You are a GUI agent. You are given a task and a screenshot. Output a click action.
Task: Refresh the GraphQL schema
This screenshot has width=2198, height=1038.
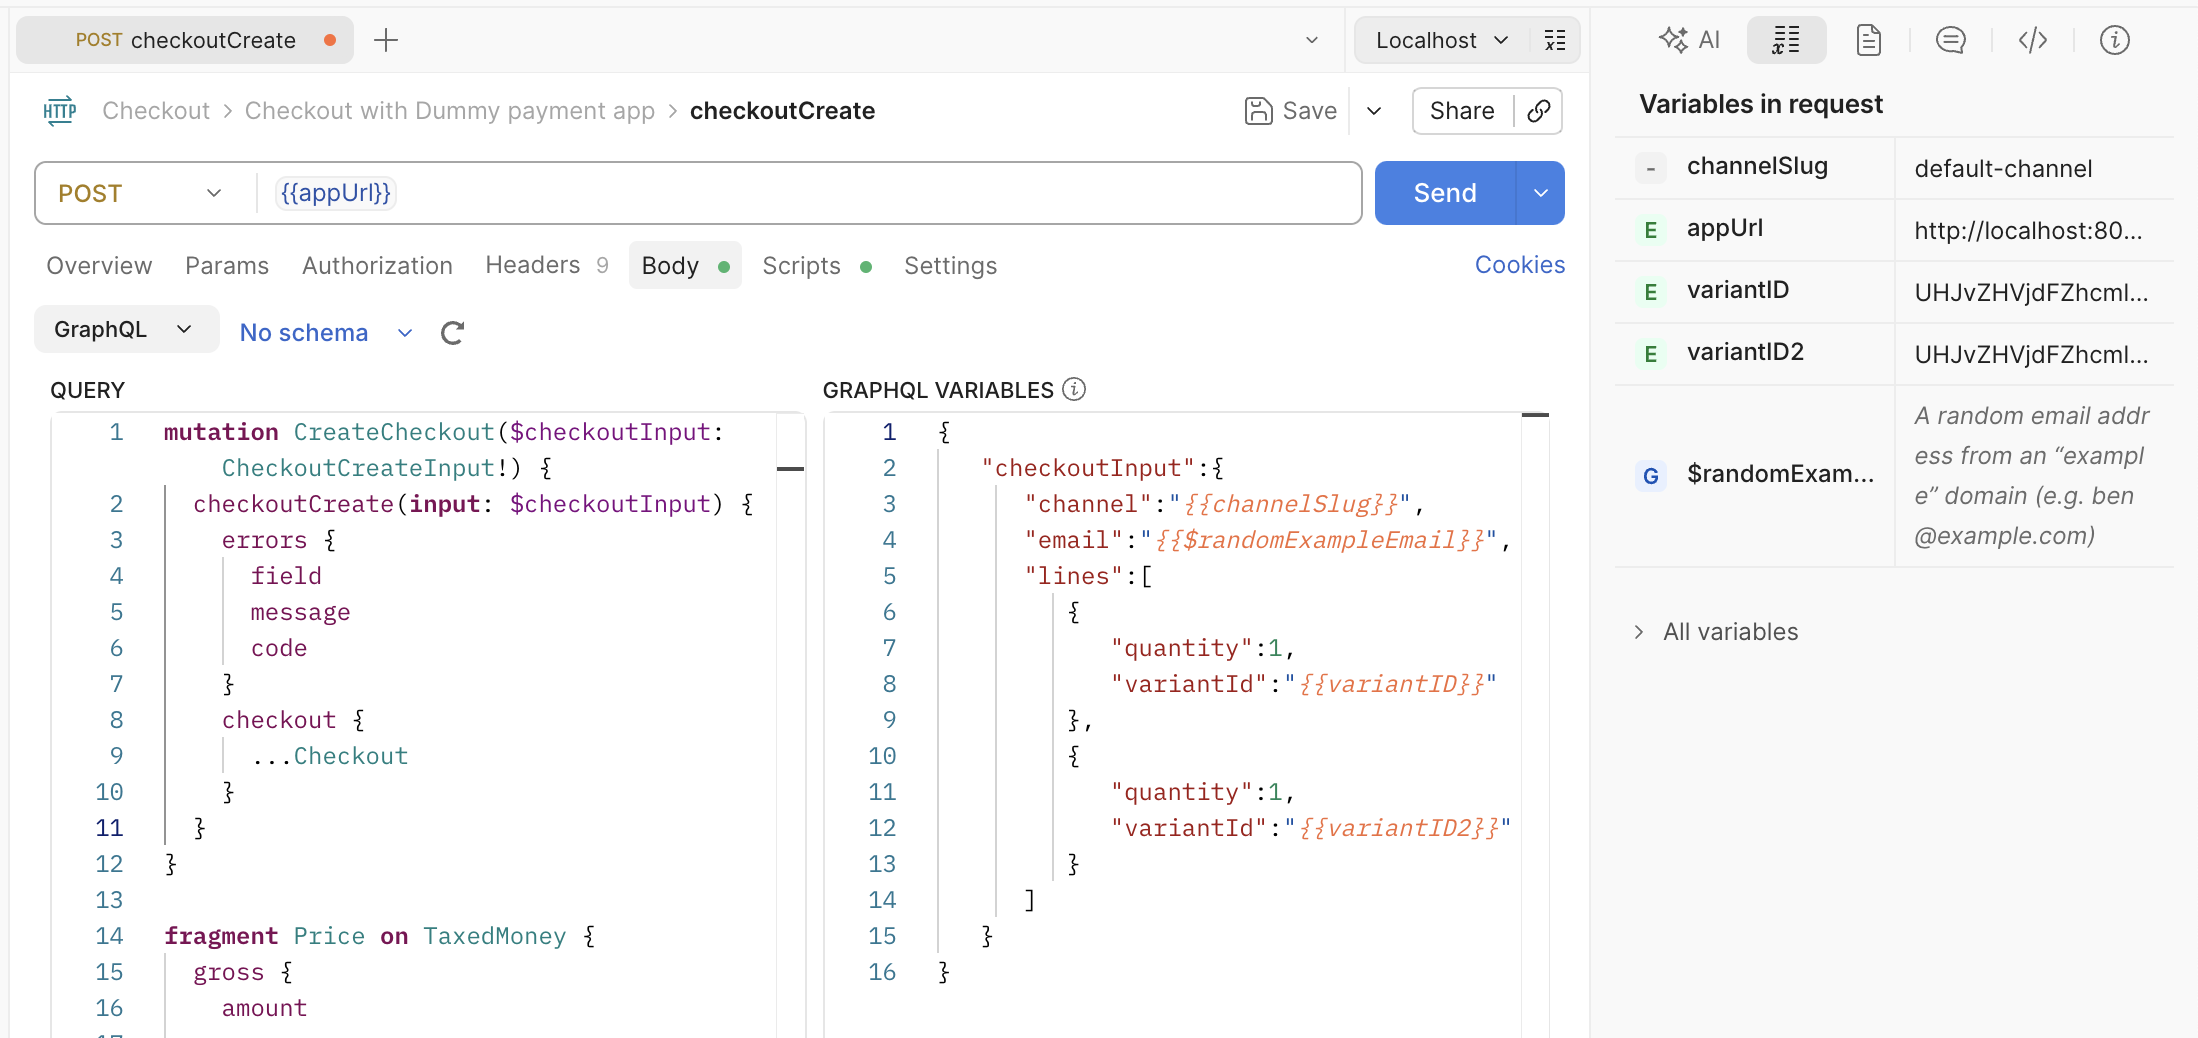452,332
